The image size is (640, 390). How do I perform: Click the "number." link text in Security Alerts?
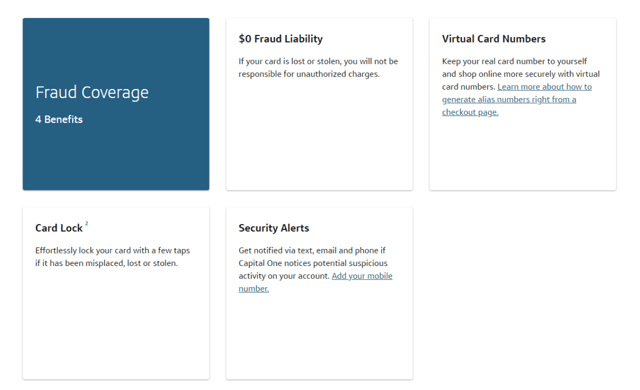point(253,289)
